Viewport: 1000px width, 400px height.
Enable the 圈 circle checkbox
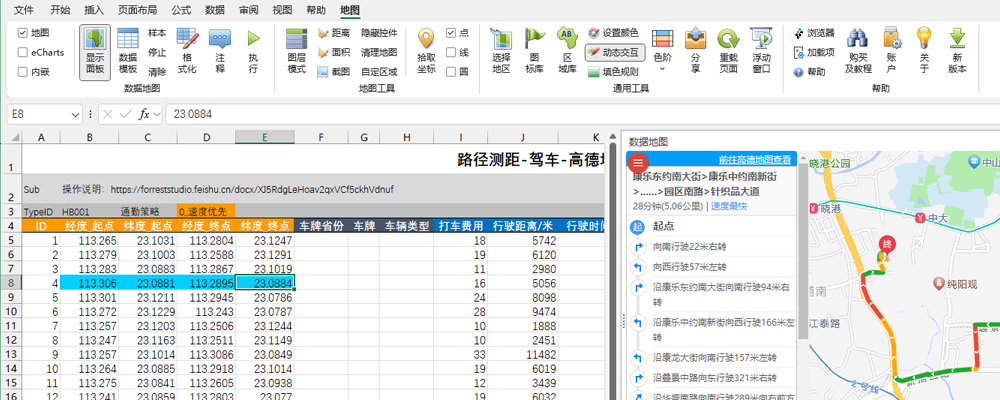click(451, 71)
